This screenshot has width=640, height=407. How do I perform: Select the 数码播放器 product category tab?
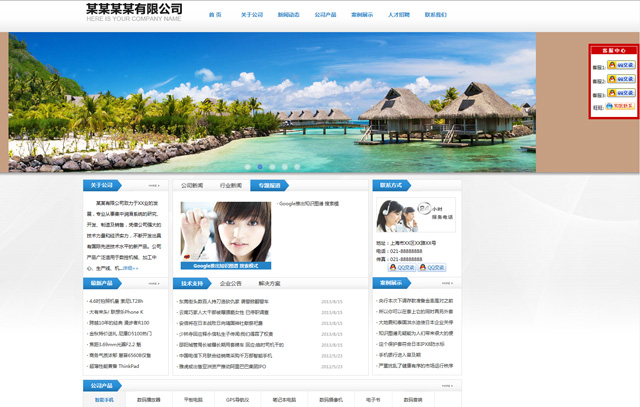point(149,400)
